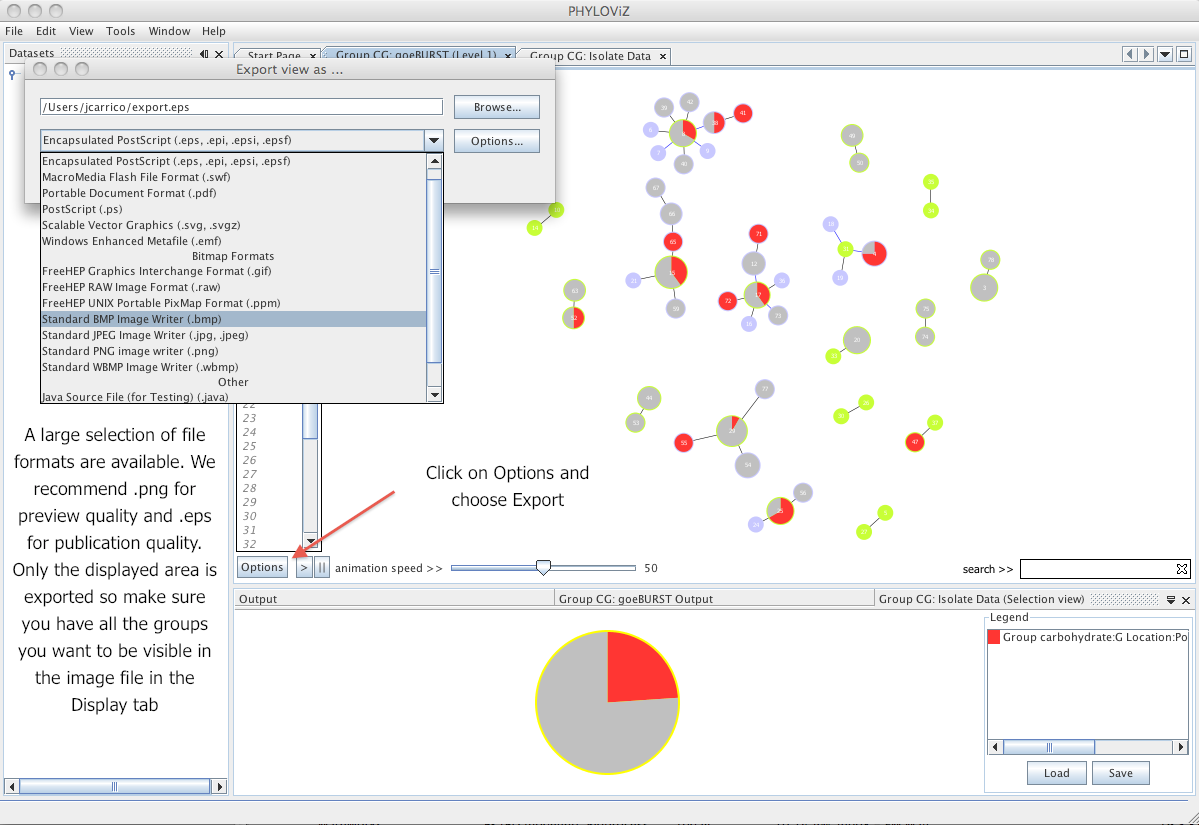The width and height of the screenshot is (1199, 825).
Task: Select Java Source File (.java) format
Action: pyautogui.click(x=233, y=397)
